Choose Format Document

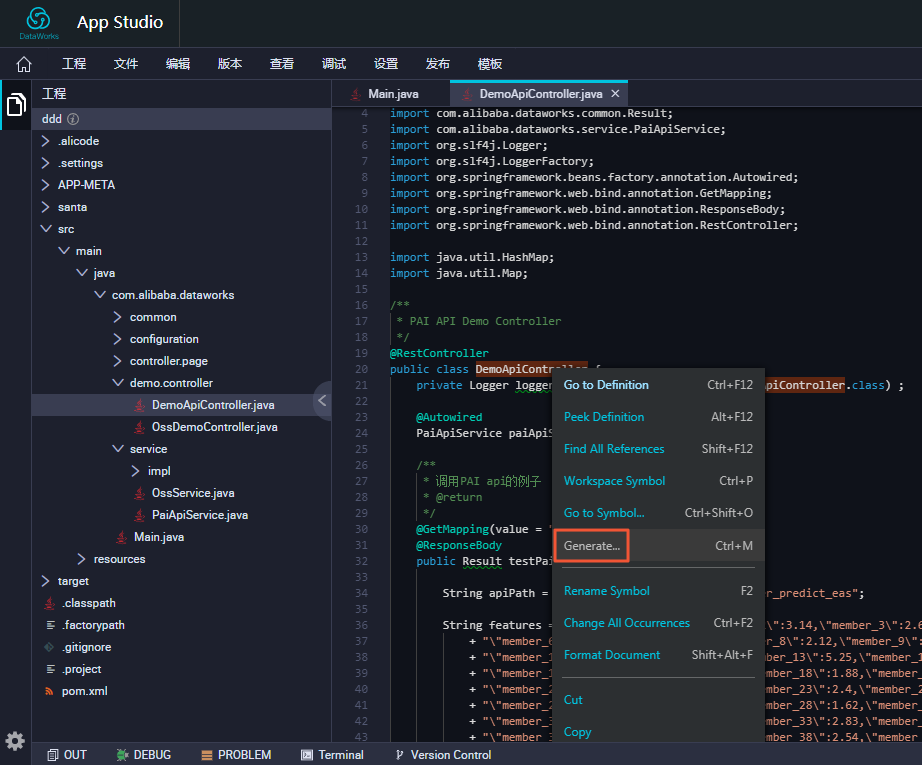click(x=658, y=655)
